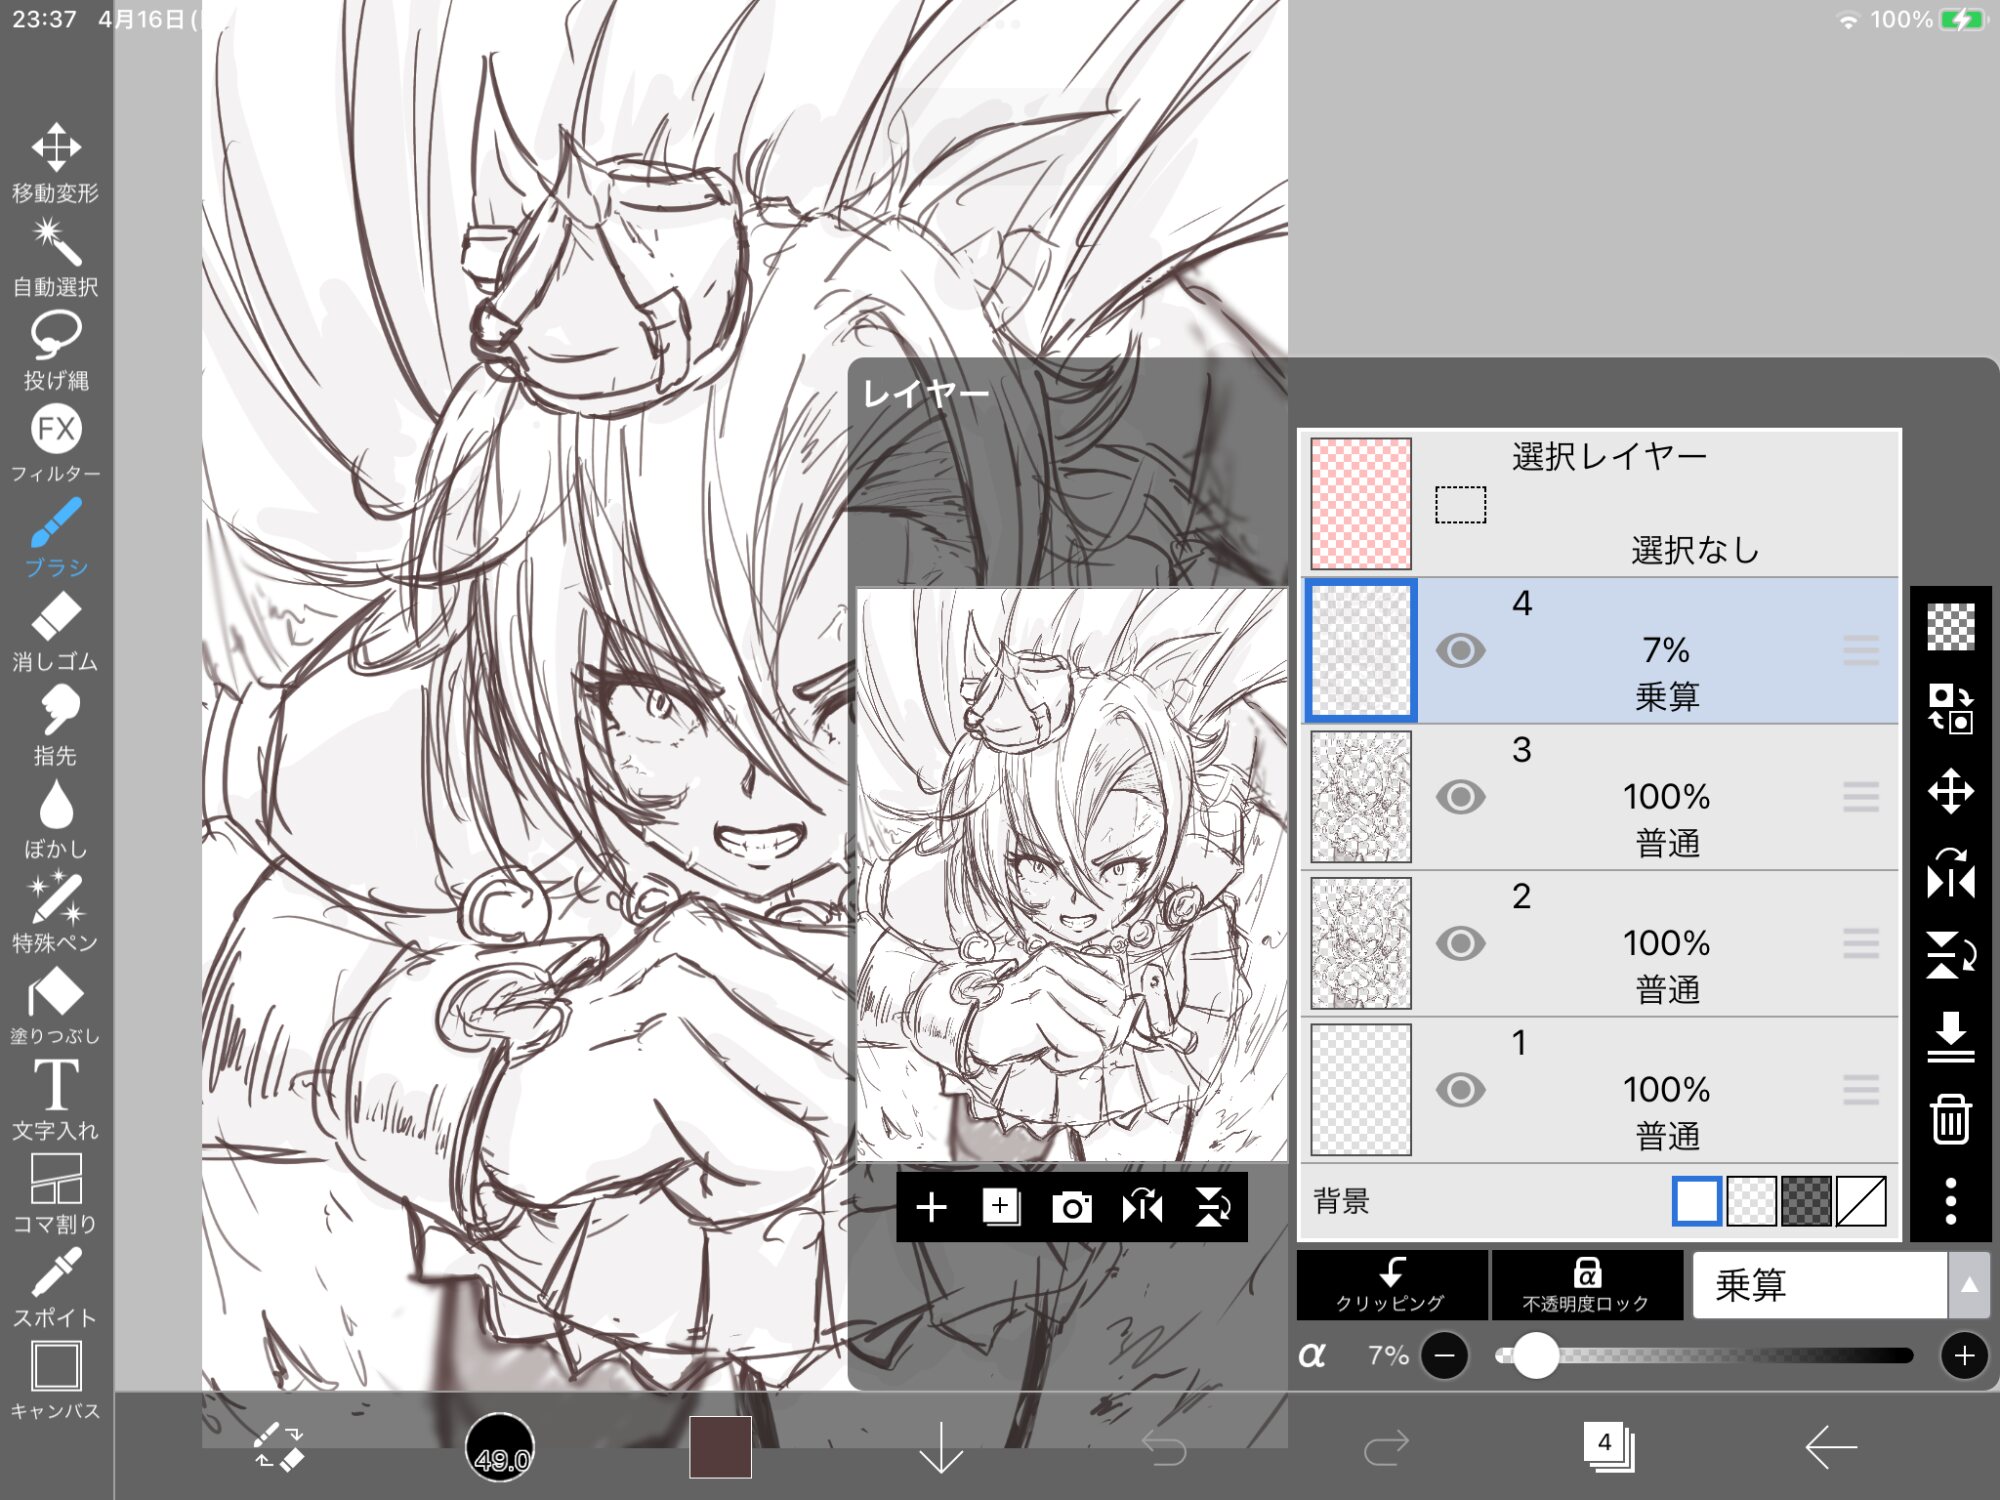Toggle 不透明度ロック alpha lock
The image size is (2000, 1500).
1586,1285
